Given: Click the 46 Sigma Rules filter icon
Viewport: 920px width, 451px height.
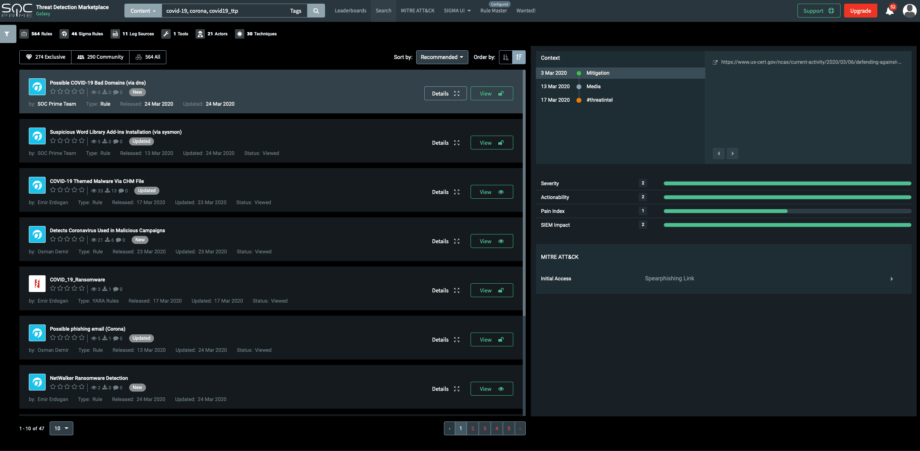Looking at the screenshot, I should pyautogui.click(x=65, y=33).
